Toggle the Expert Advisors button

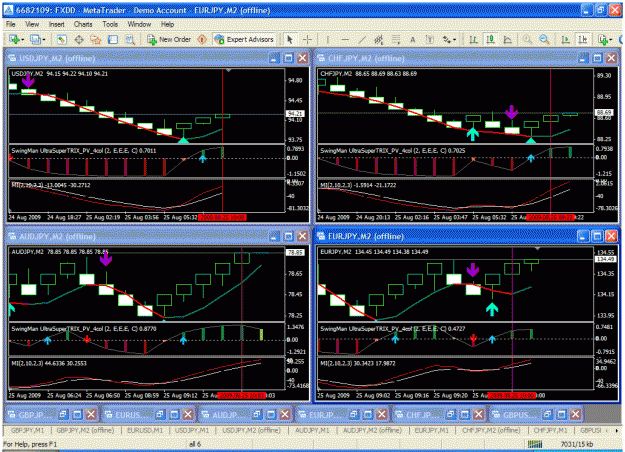tap(244, 39)
